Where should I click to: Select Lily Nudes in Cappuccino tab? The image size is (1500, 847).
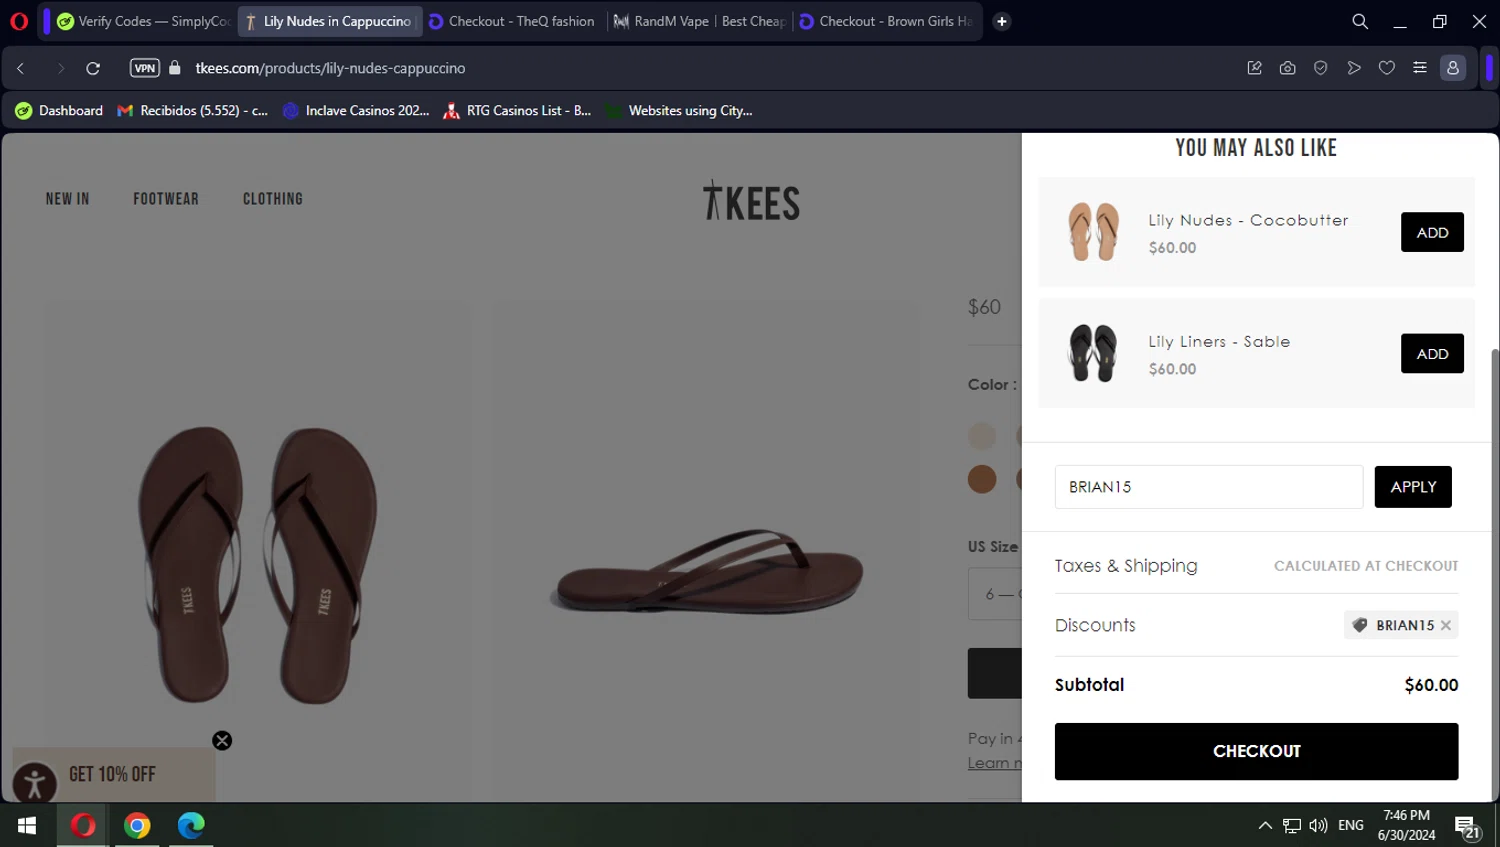coord(330,21)
